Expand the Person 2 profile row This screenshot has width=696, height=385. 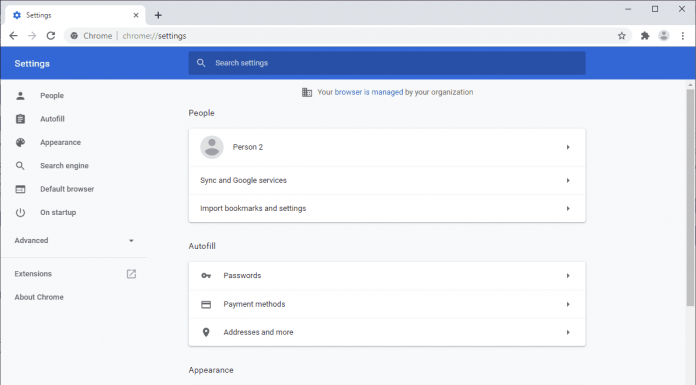[x=387, y=147]
